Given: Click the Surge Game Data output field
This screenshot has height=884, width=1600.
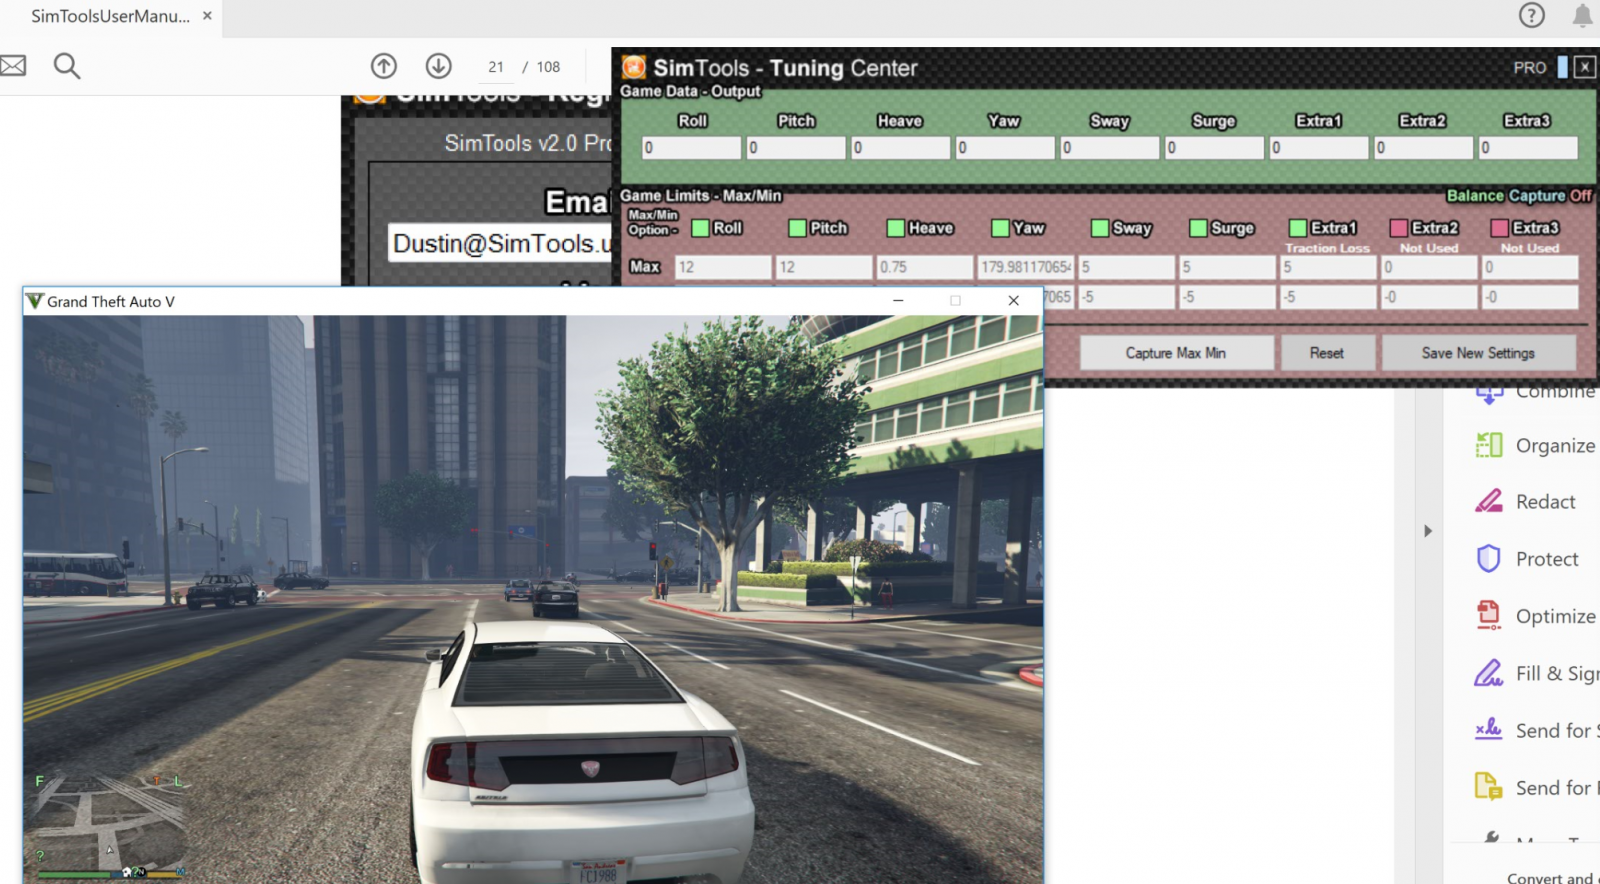Looking at the screenshot, I should tap(1214, 148).
